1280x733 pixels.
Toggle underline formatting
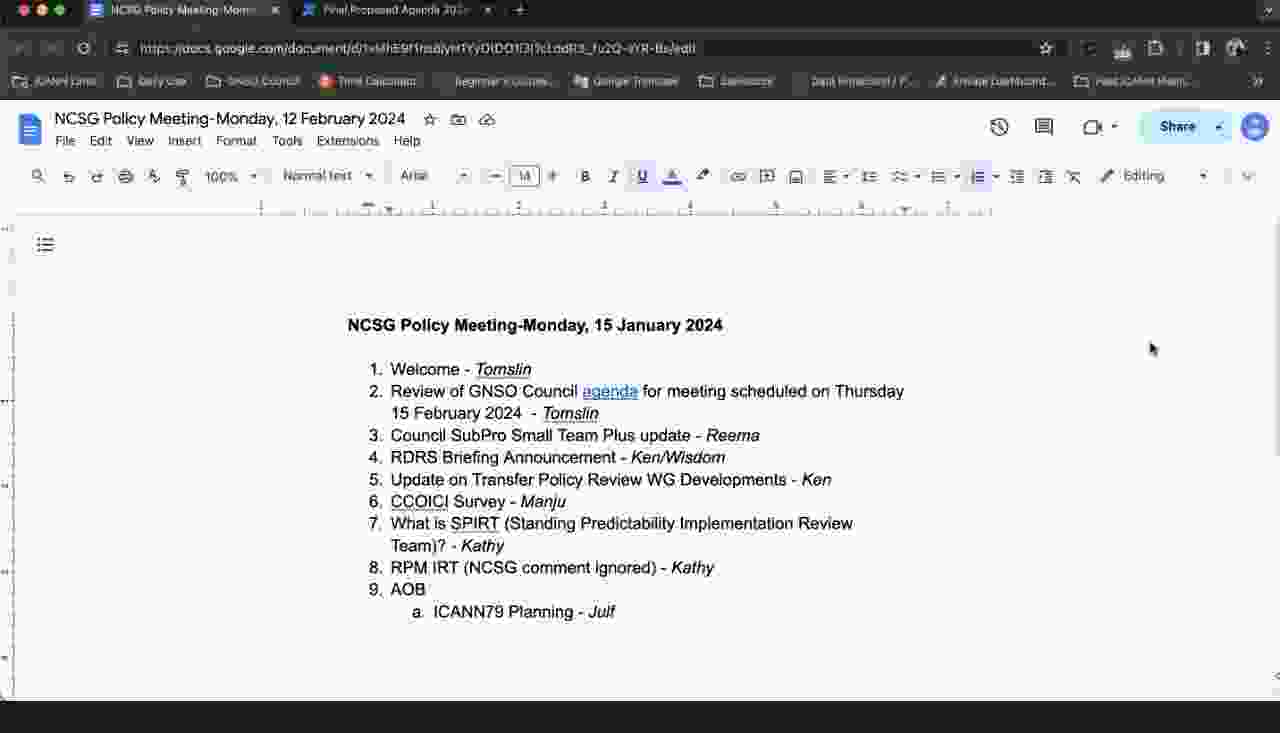(642, 176)
